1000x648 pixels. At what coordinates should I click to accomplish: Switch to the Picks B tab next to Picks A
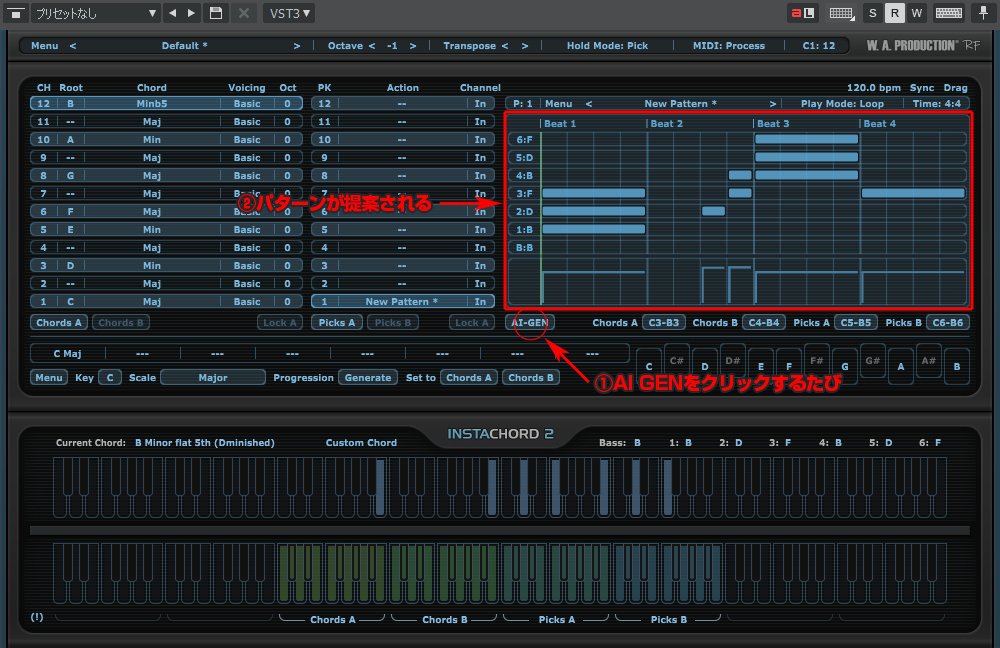tap(393, 323)
